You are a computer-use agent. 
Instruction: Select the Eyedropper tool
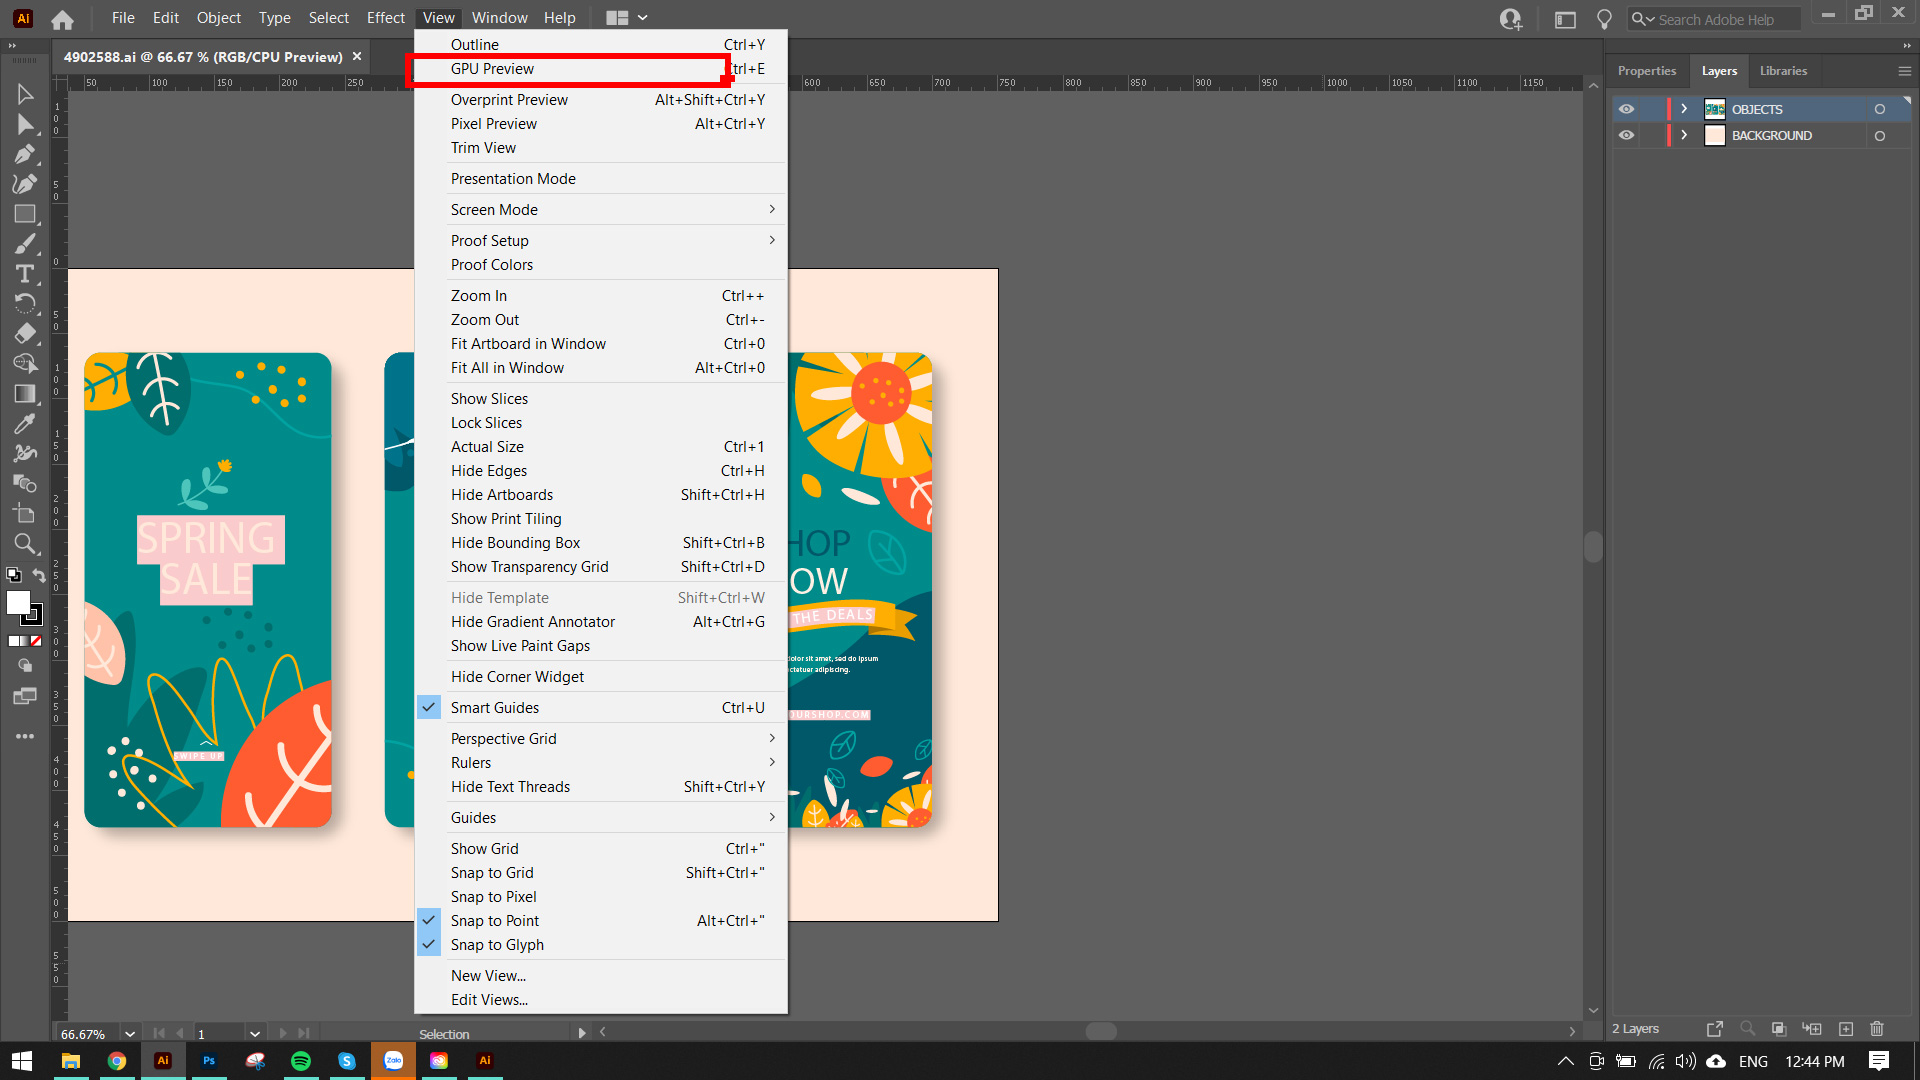coord(25,424)
